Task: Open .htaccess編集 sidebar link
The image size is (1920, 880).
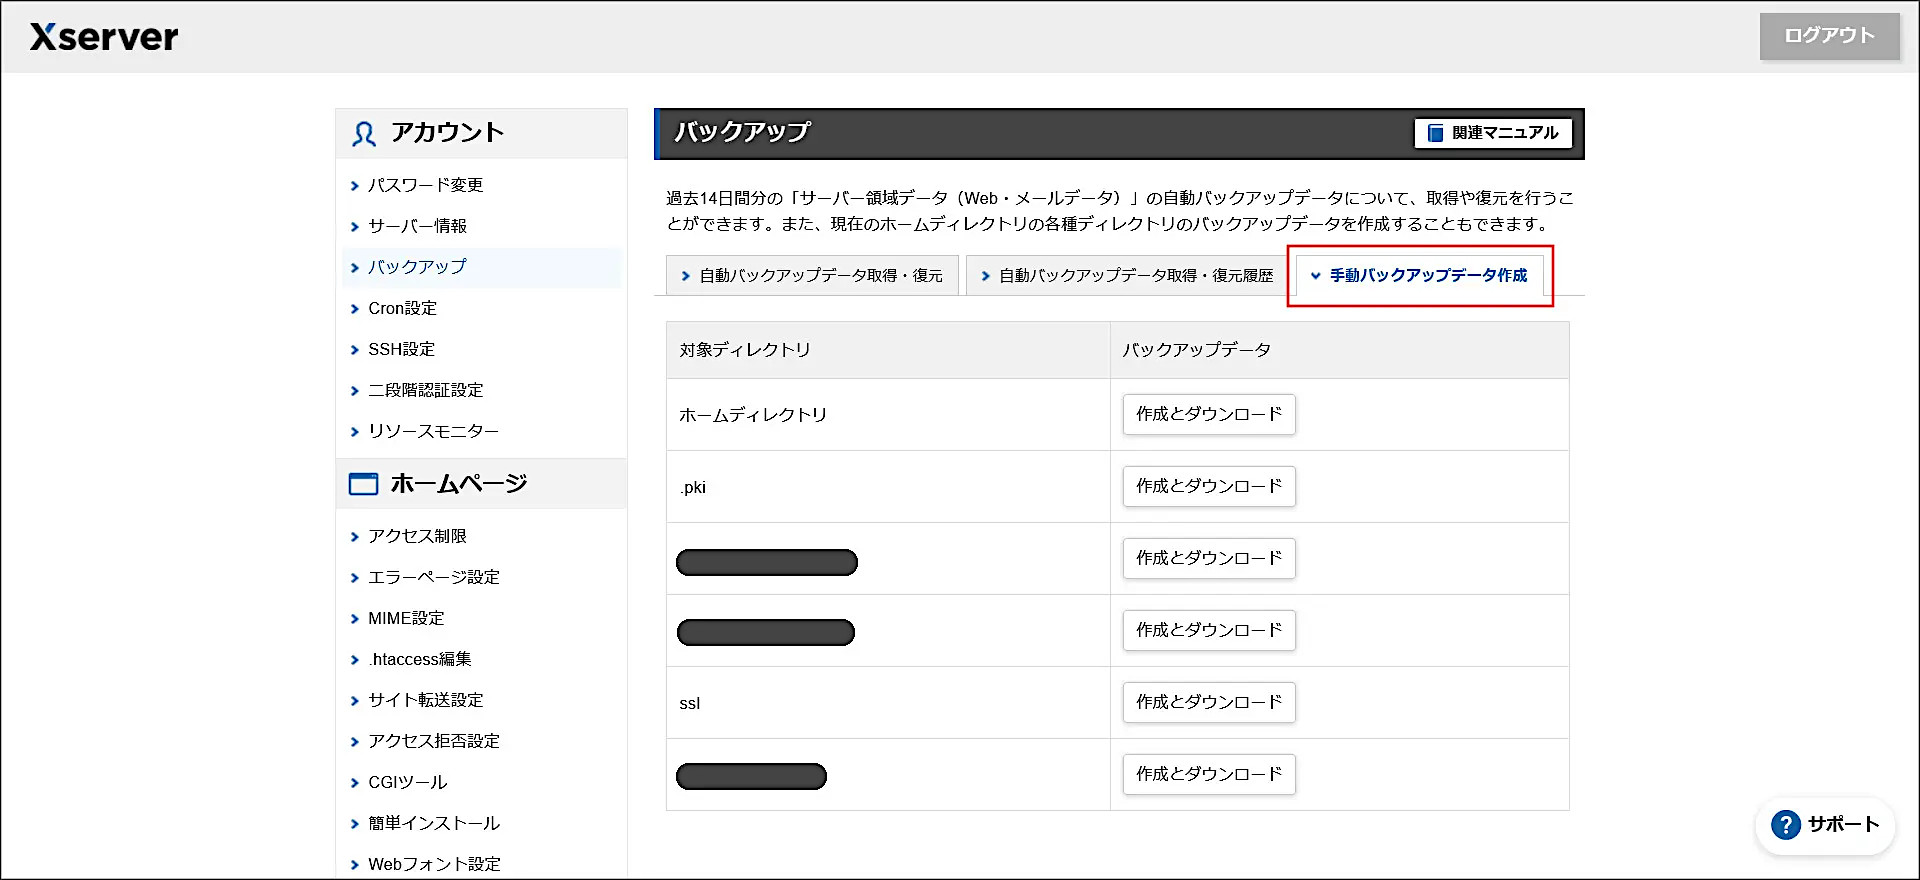Action: (x=419, y=659)
